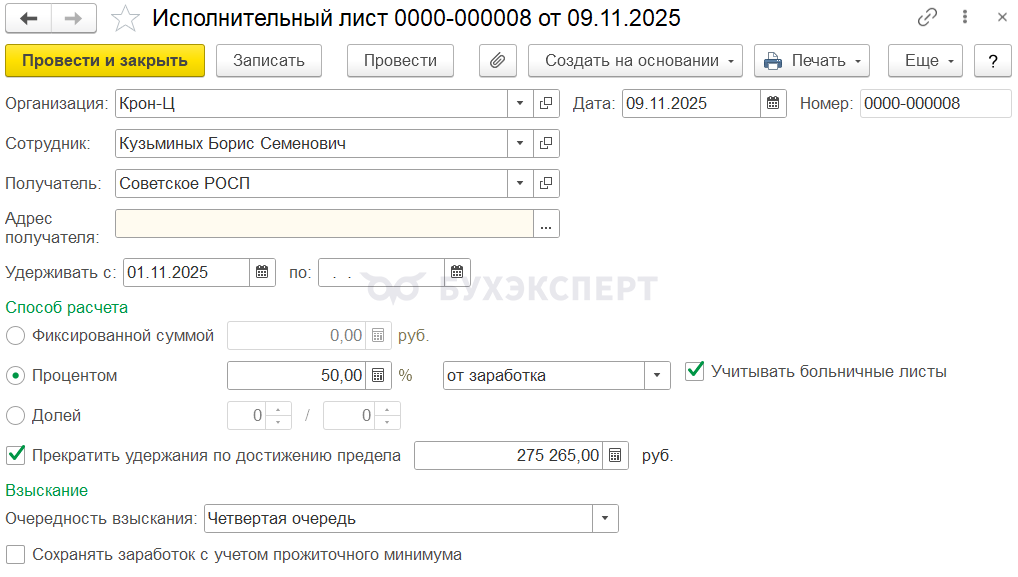Click the copy link icon
1018x577 pixels.
928,18
